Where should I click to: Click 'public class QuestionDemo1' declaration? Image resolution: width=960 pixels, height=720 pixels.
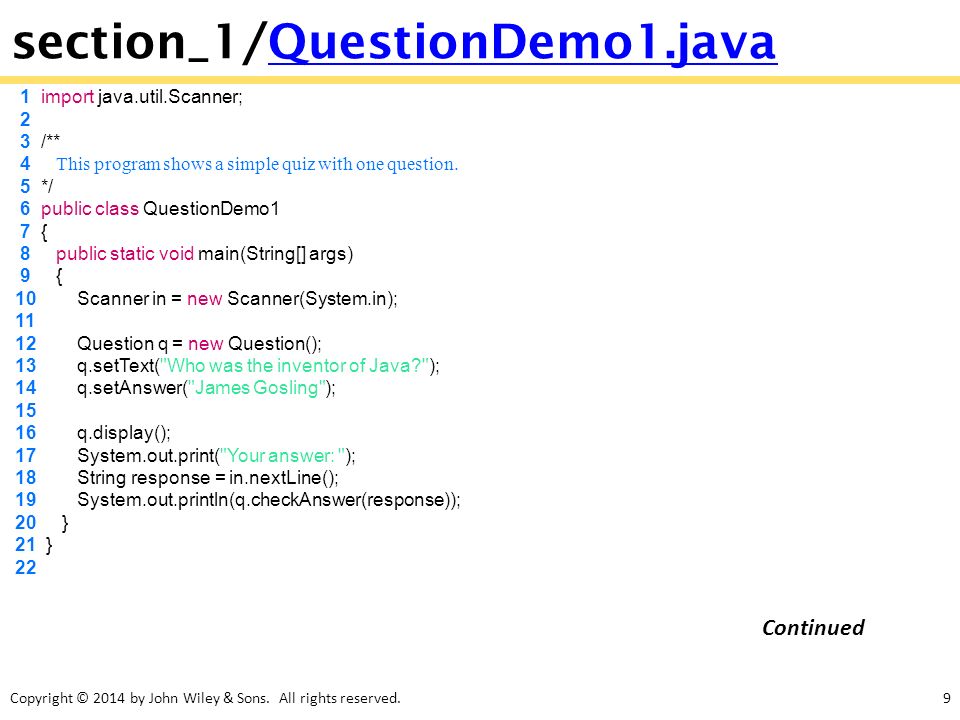pyautogui.click(x=160, y=209)
